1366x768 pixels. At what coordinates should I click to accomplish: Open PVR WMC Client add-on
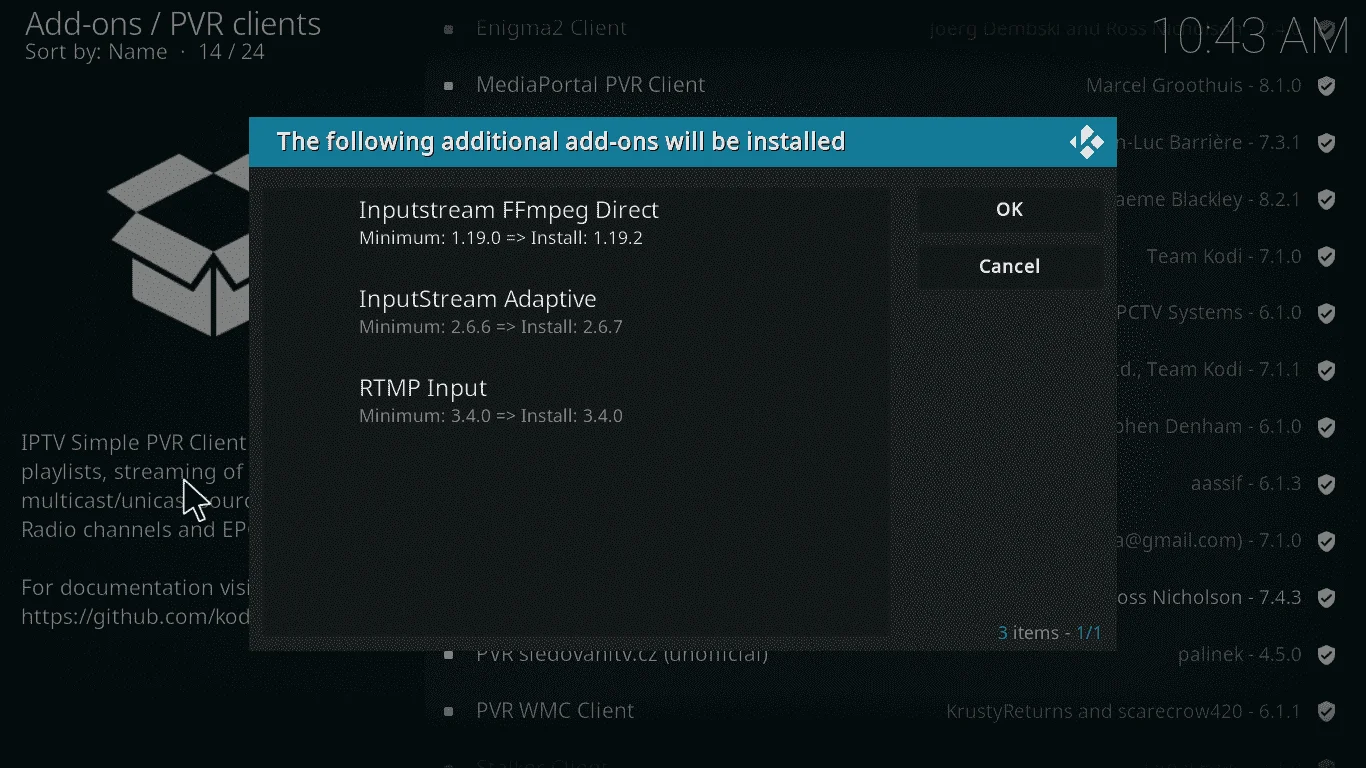click(555, 711)
